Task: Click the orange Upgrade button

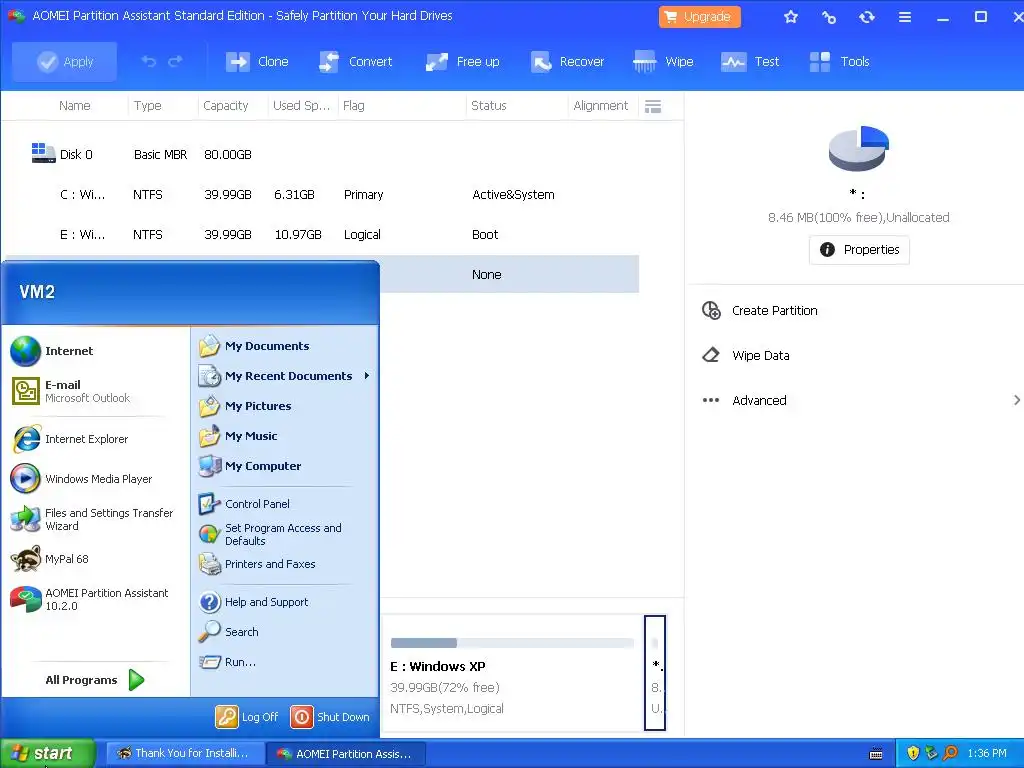Action: click(x=699, y=17)
